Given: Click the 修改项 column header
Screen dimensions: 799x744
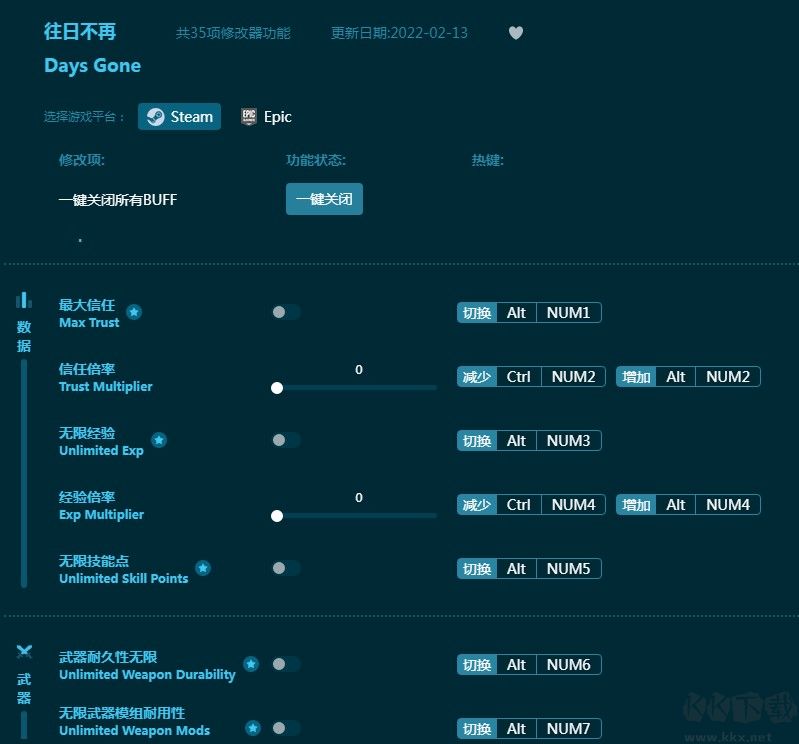Looking at the screenshot, I should coord(82,160).
